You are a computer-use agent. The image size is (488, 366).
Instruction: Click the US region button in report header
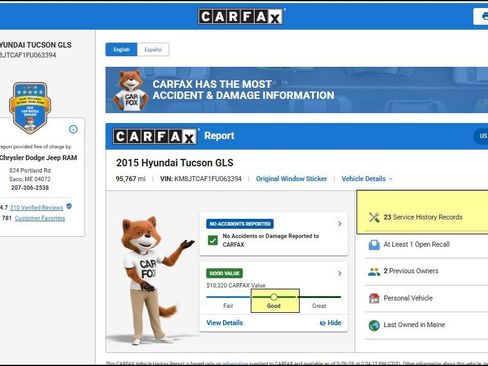tap(481, 136)
